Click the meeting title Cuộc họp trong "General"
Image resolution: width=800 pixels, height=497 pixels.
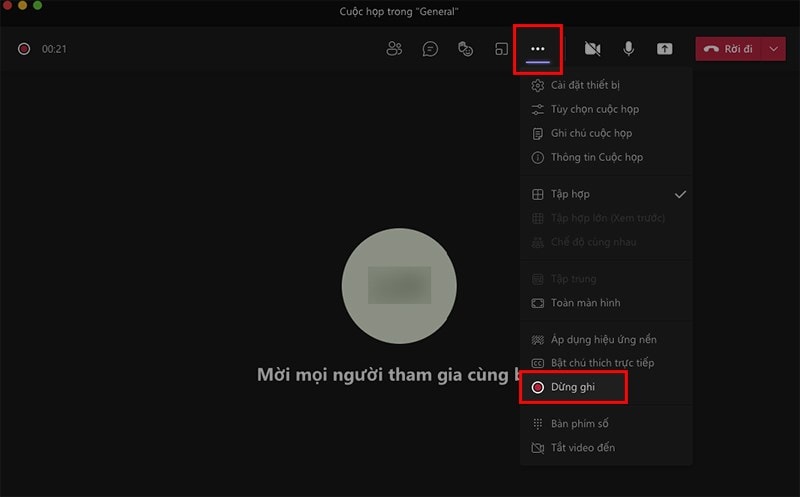(399, 12)
